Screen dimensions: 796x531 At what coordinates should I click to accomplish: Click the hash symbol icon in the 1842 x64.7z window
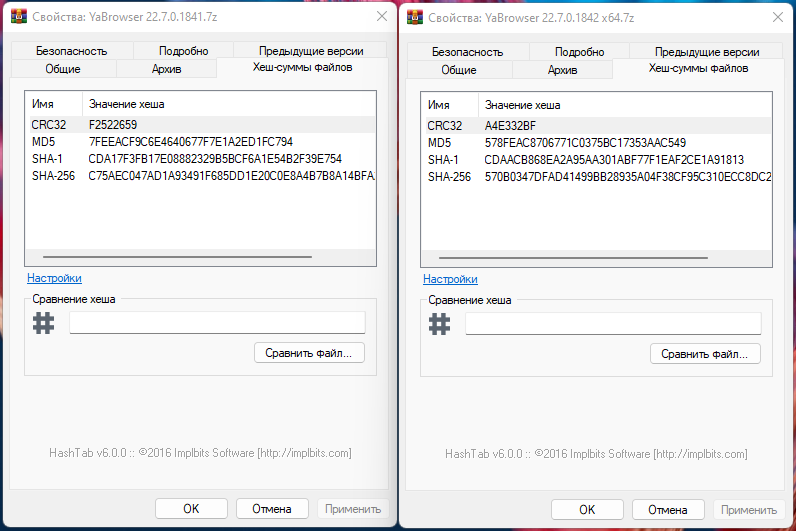[439, 323]
